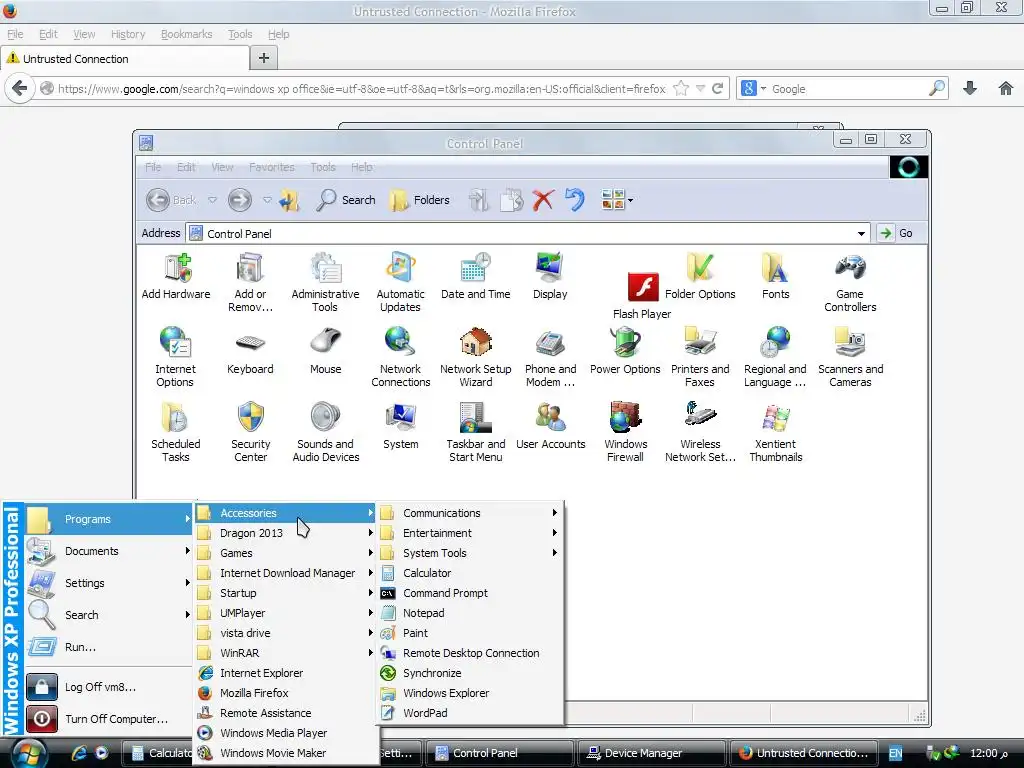The image size is (1024, 768).
Task: Click Turn Off Computer
Action: pos(108,719)
